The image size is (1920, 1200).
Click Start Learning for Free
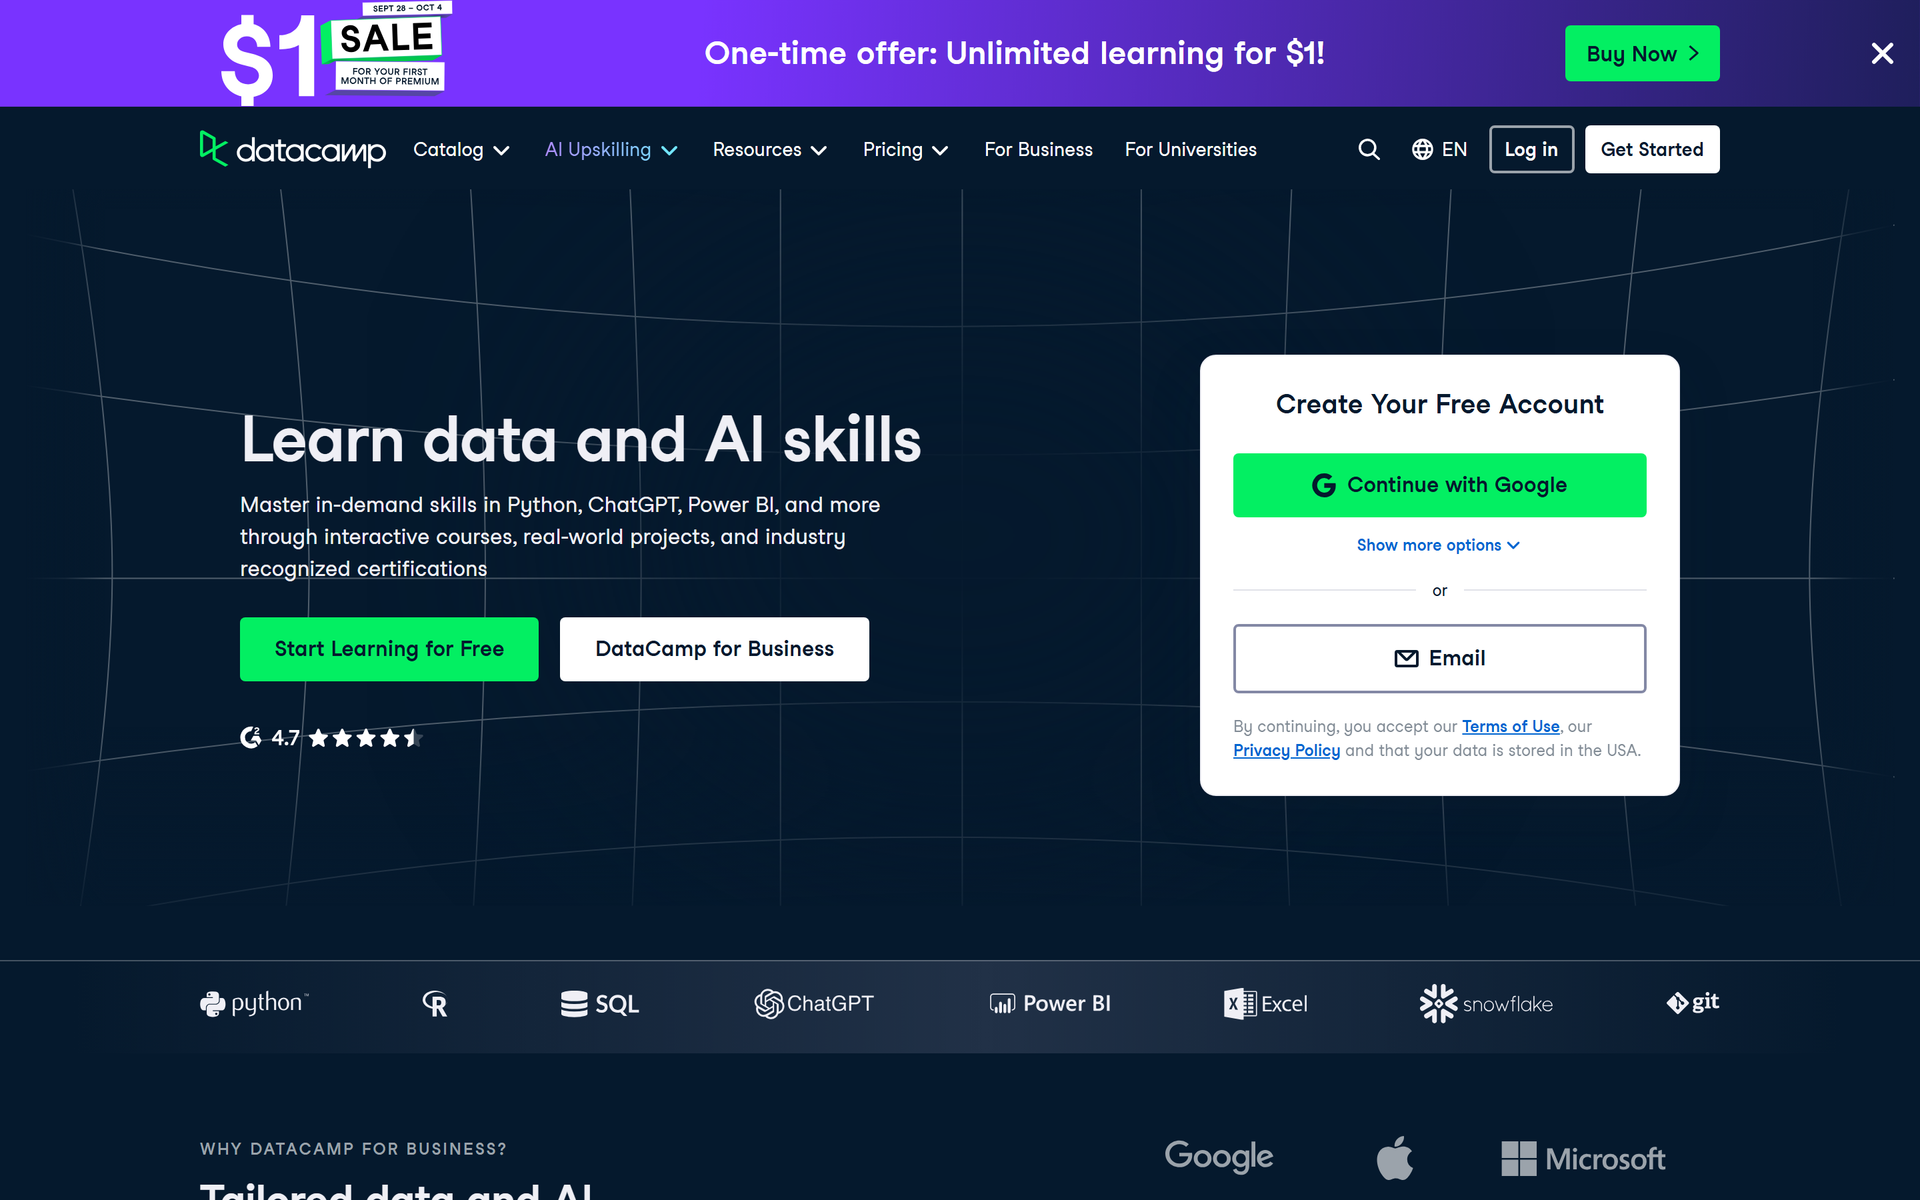pos(389,649)
